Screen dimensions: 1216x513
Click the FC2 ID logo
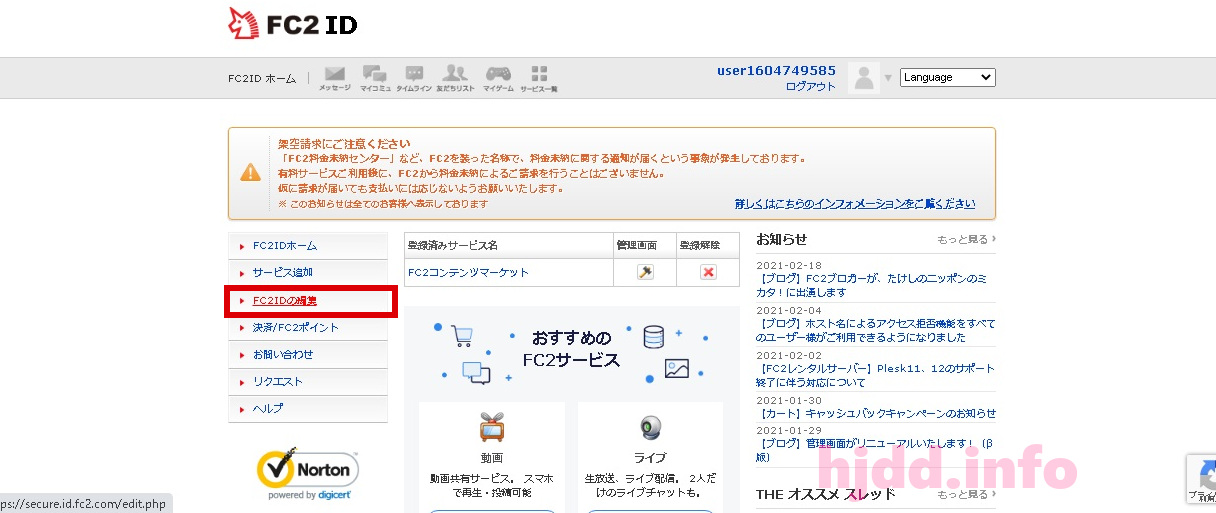click(x=293, y=25)
